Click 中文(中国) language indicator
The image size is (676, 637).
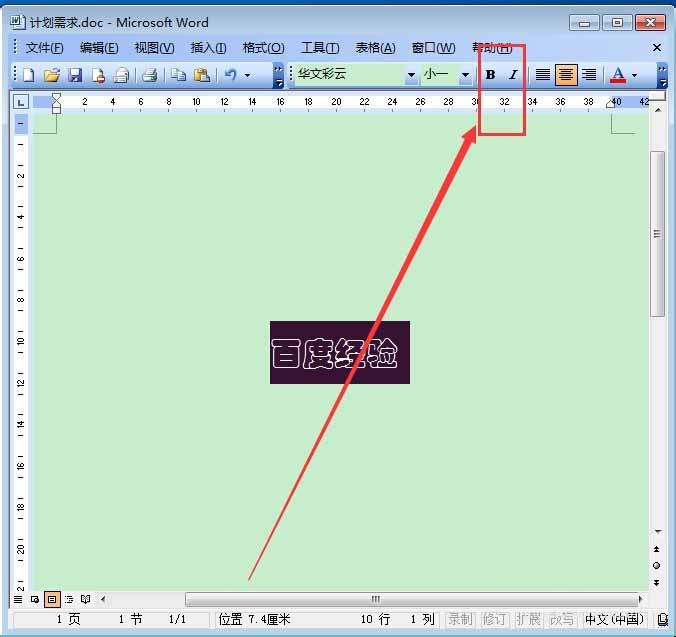(614, 619)
